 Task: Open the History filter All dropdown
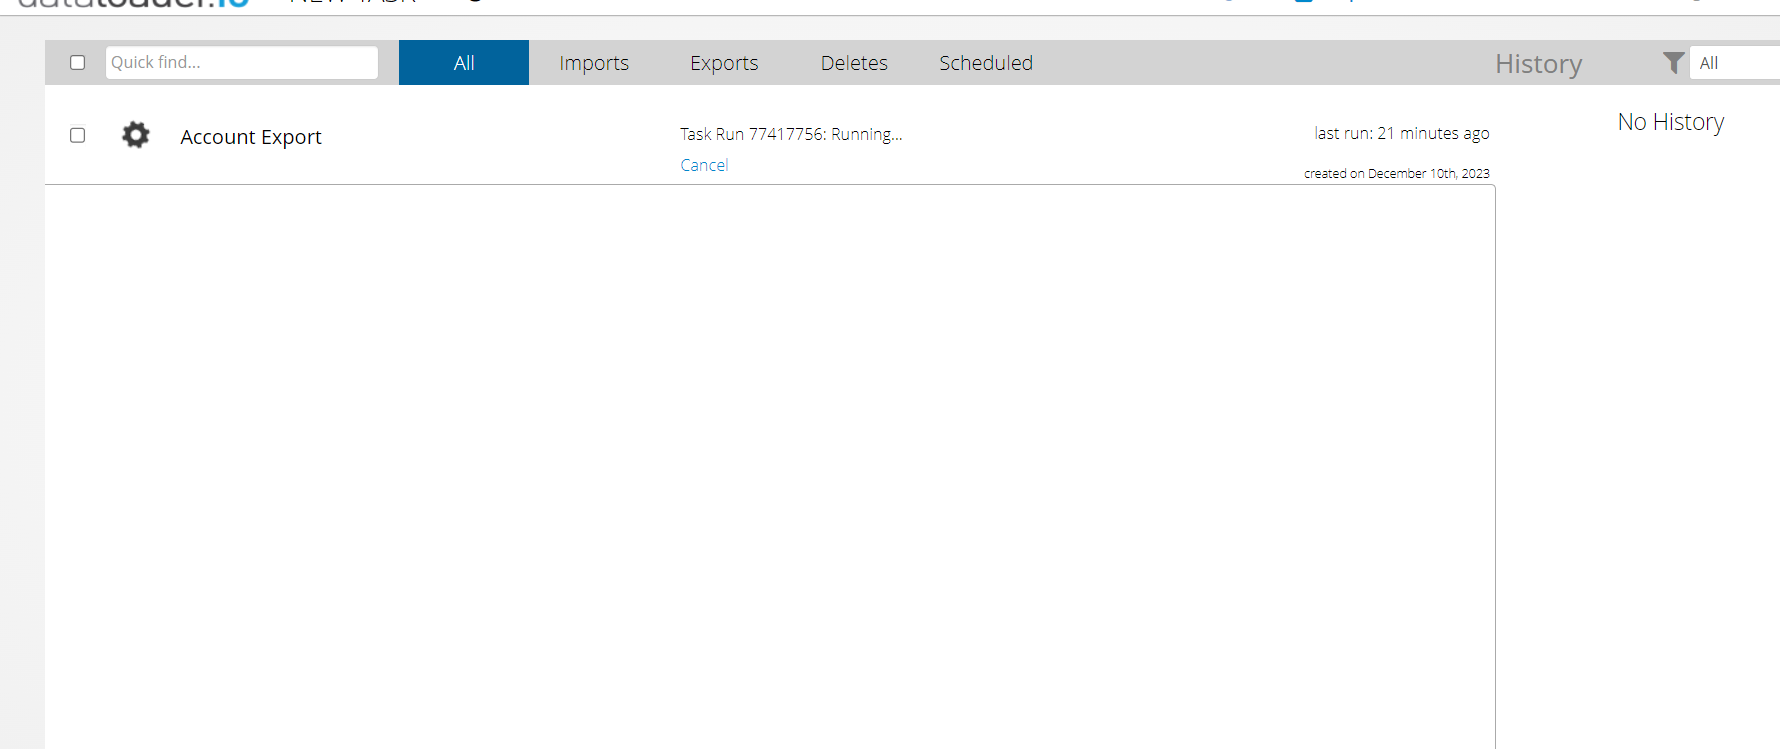pyautogui.click(x=1736, y=63)
